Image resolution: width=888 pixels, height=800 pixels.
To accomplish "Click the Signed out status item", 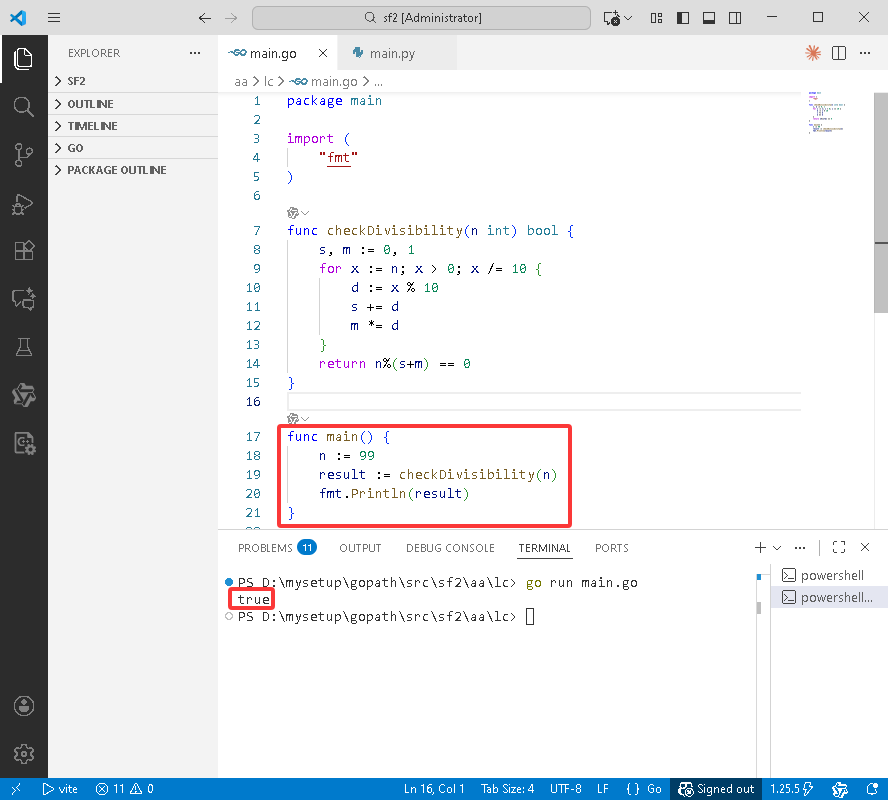I will 716,789.
